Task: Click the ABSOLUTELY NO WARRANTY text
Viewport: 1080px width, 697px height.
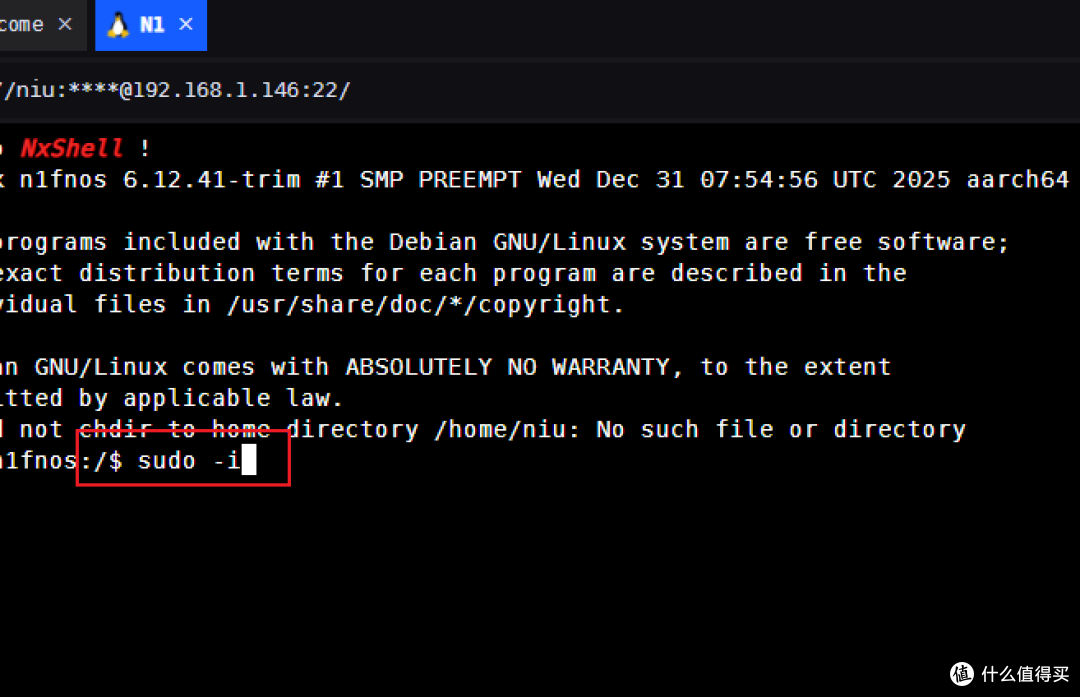Action: coord(507,367)
